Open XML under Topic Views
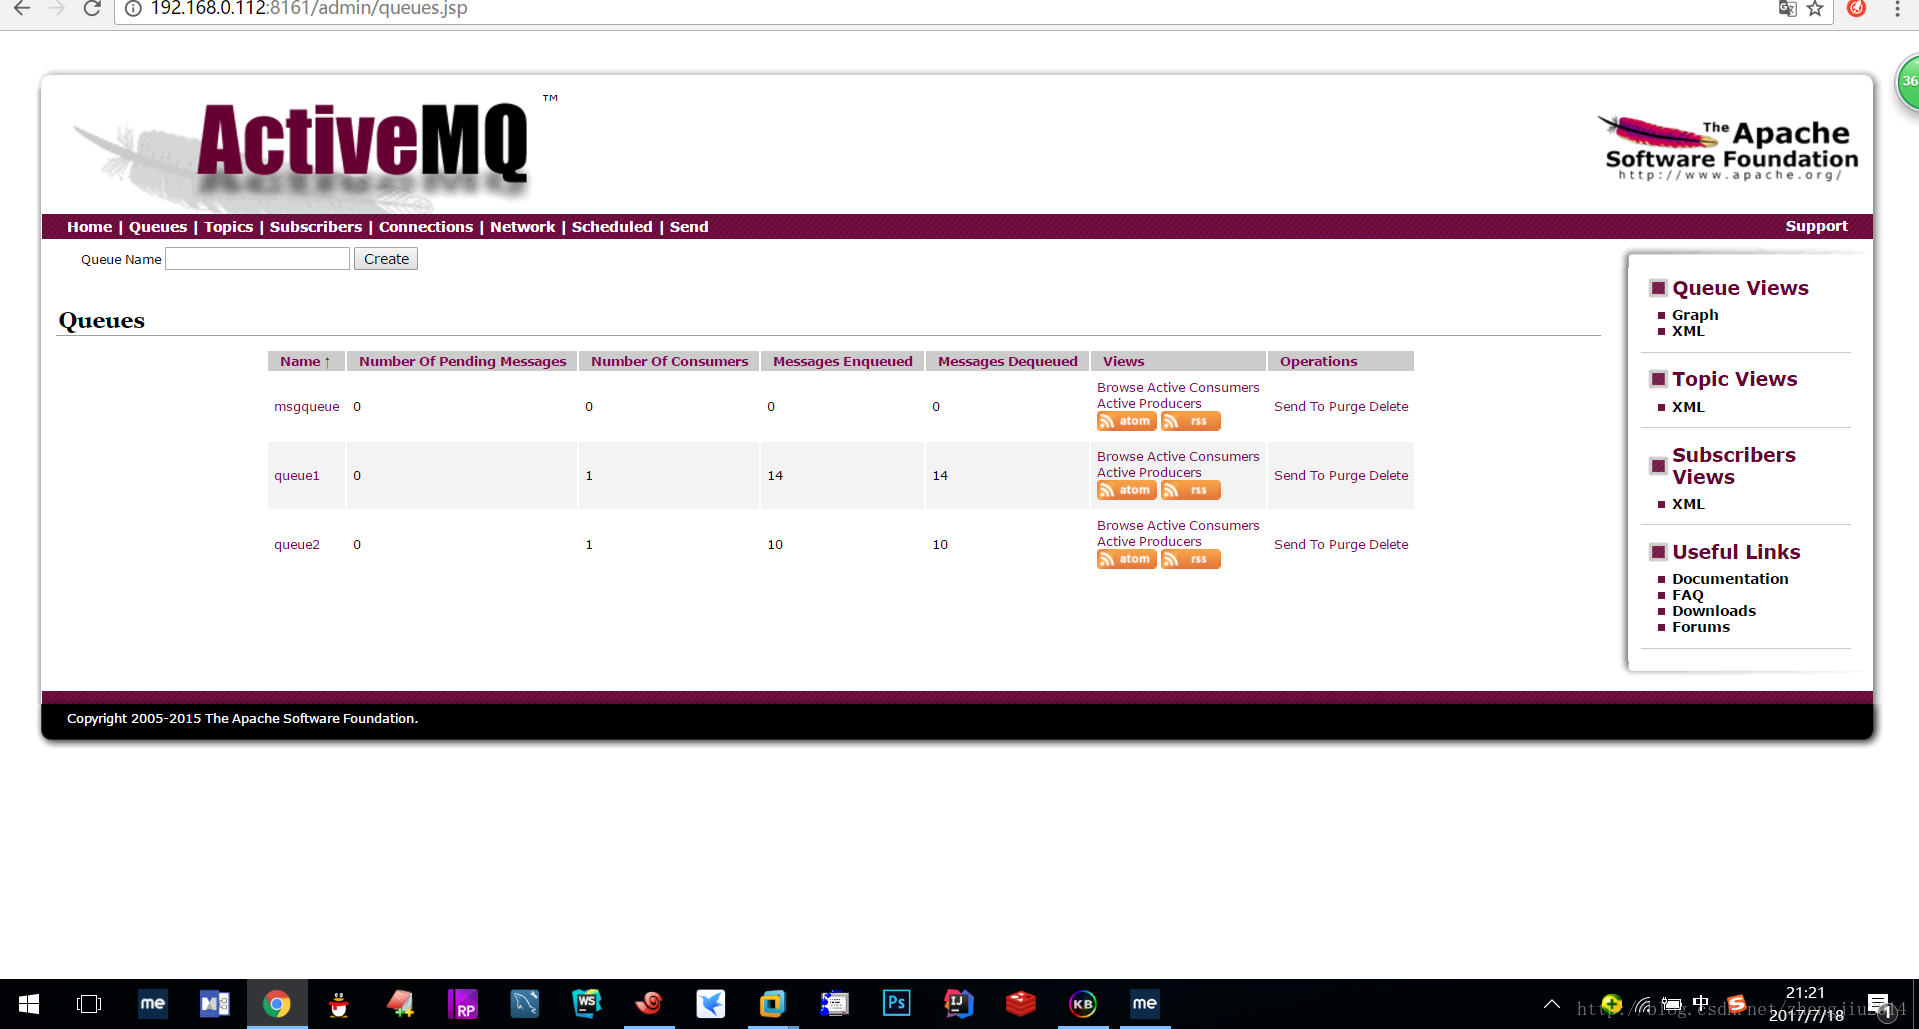This screenshot has height=1029, width=1919. pyautogui.click(x=1688, y=407)
